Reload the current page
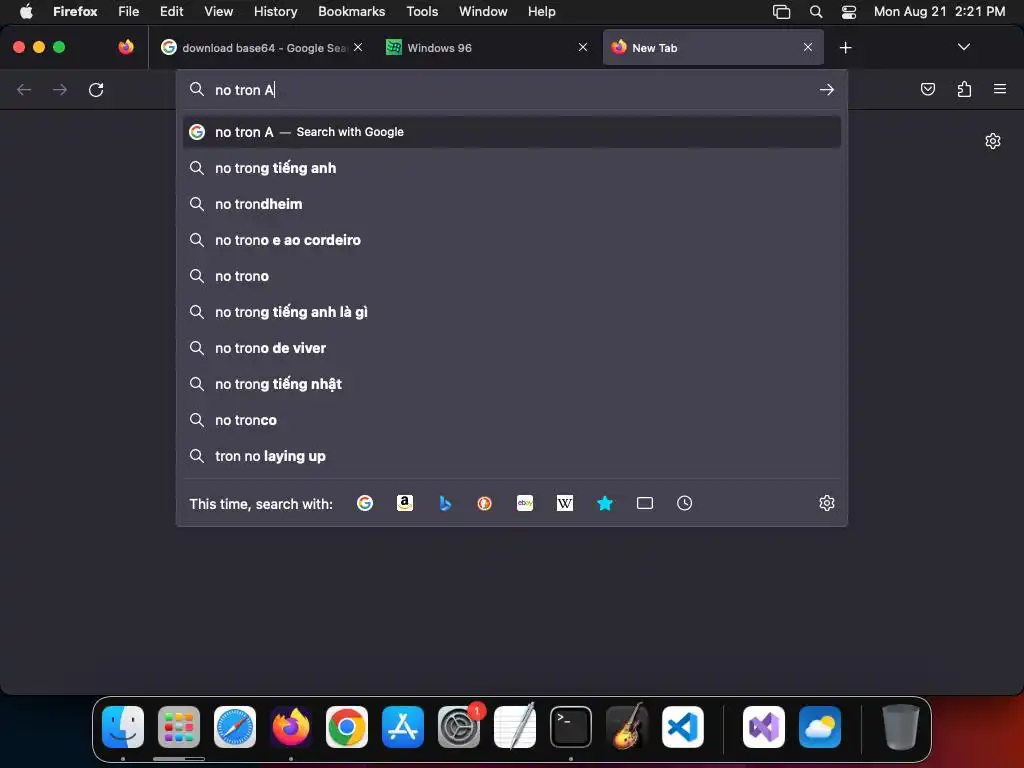 pyautogui.click(x=96, y=89)
